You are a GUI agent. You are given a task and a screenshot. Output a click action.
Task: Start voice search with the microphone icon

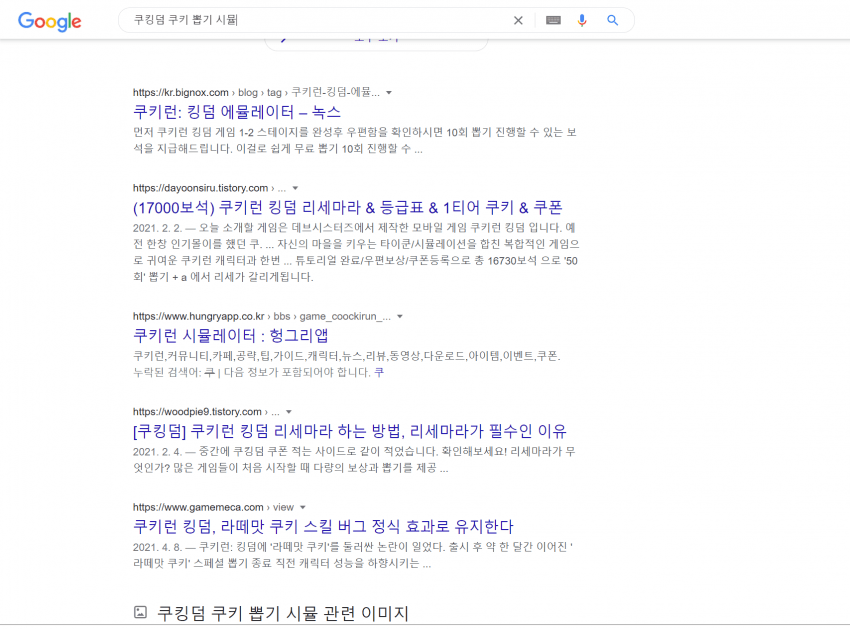click(x=582, y=21)
